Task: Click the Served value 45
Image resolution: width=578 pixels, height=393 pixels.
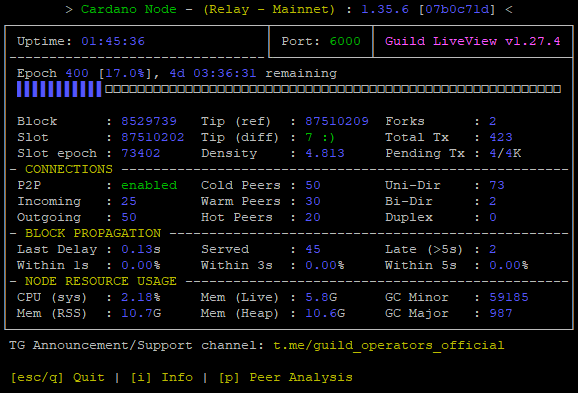Action: (313, 249)
